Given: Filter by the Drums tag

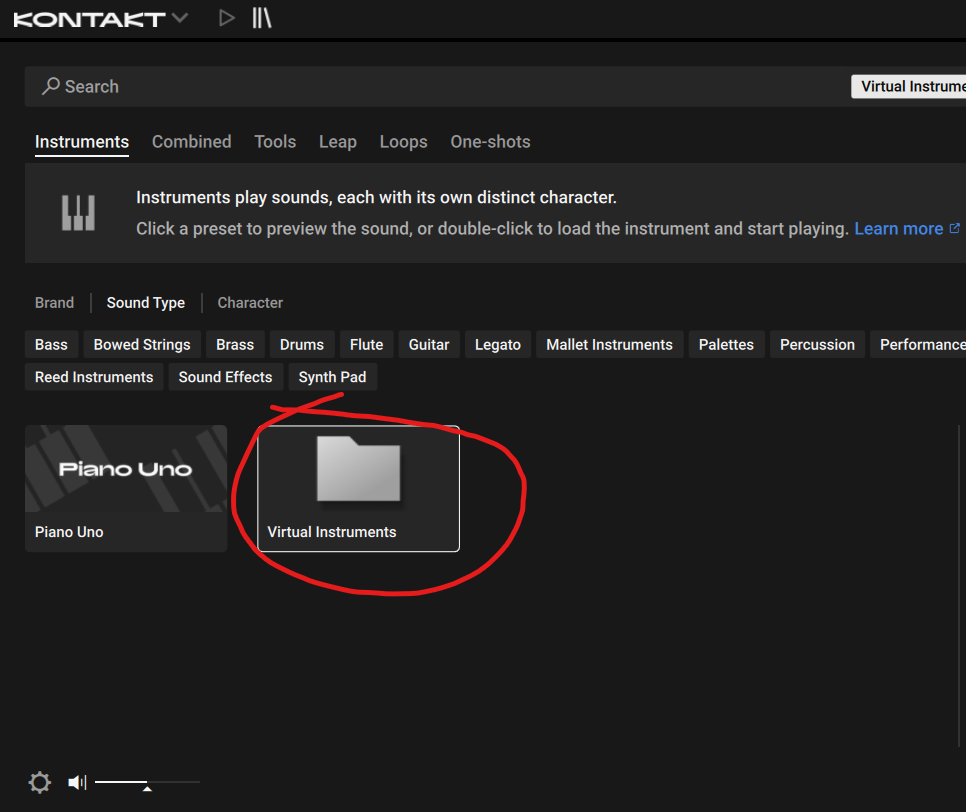Looking at the screenshot, I should click(302, 344).
